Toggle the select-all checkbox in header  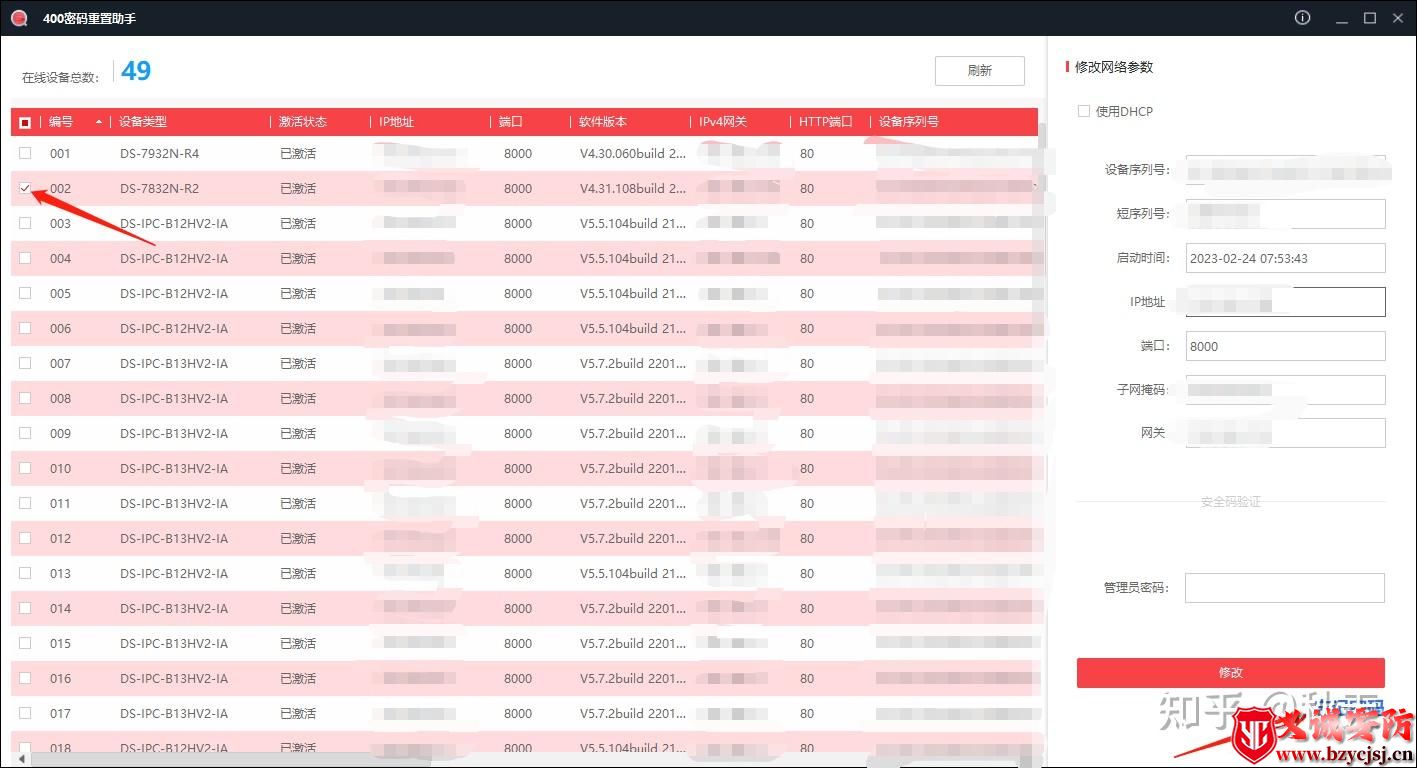25,122
